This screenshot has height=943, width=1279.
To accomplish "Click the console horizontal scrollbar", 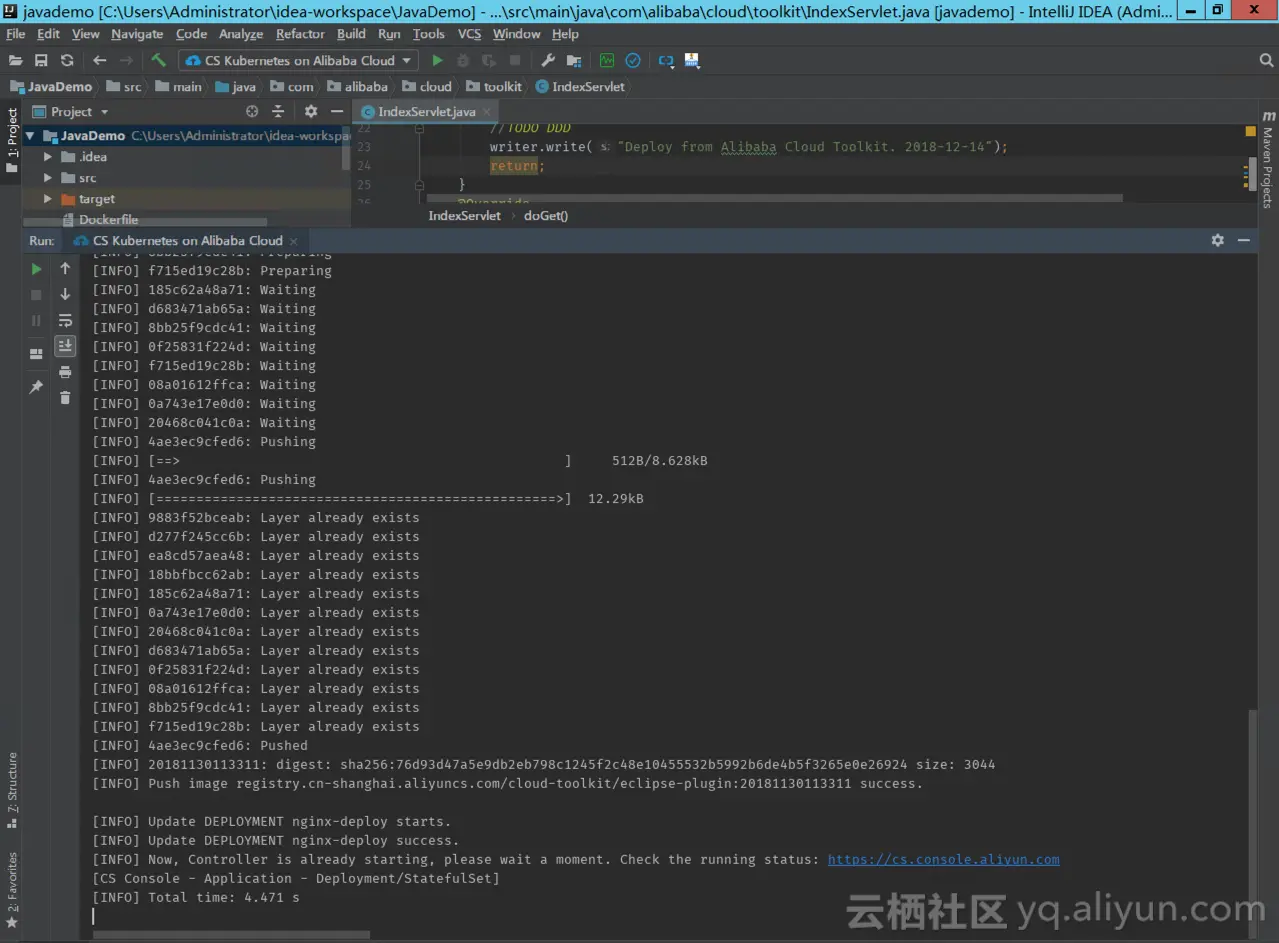I will coord(231,935).
